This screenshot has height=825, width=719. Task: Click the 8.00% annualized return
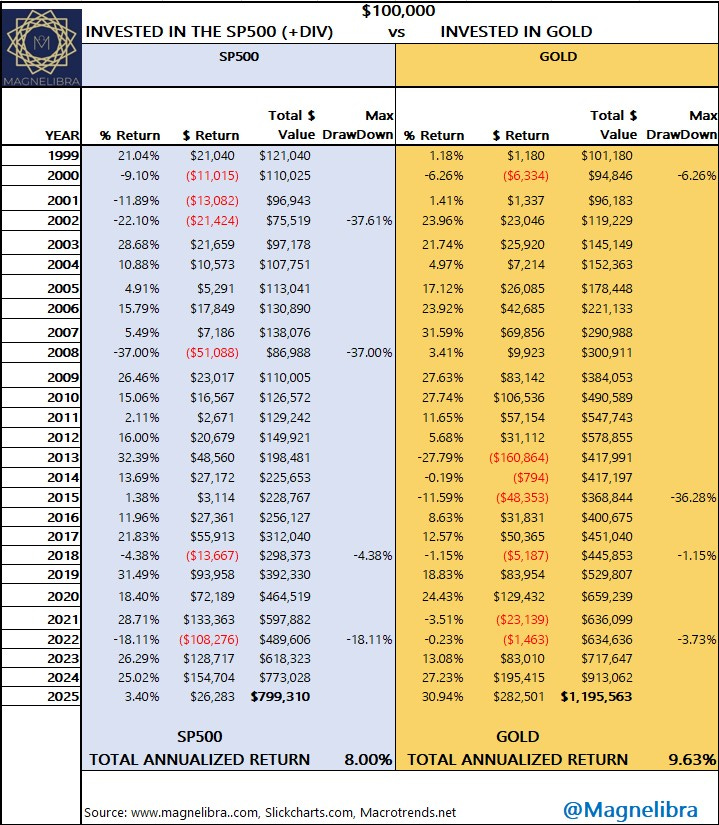[x=368, y=760]
